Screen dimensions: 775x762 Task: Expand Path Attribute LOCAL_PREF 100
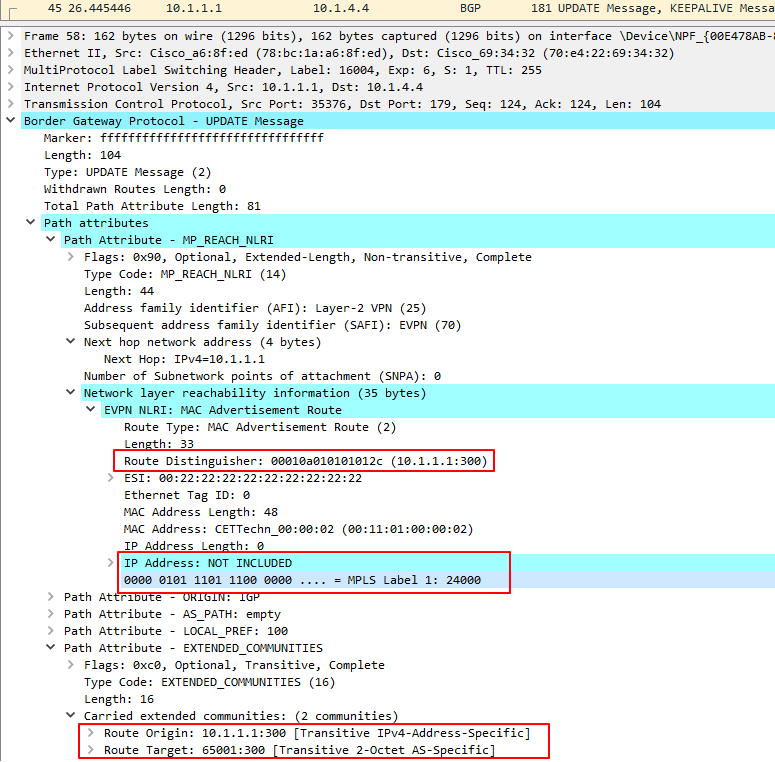[x=51, y=631]
